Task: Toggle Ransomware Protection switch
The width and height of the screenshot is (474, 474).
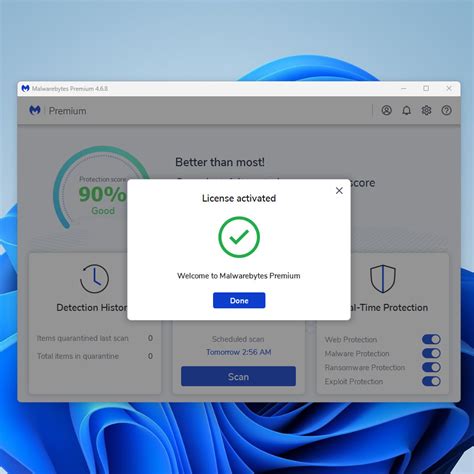Action: (x=431, y=367)
